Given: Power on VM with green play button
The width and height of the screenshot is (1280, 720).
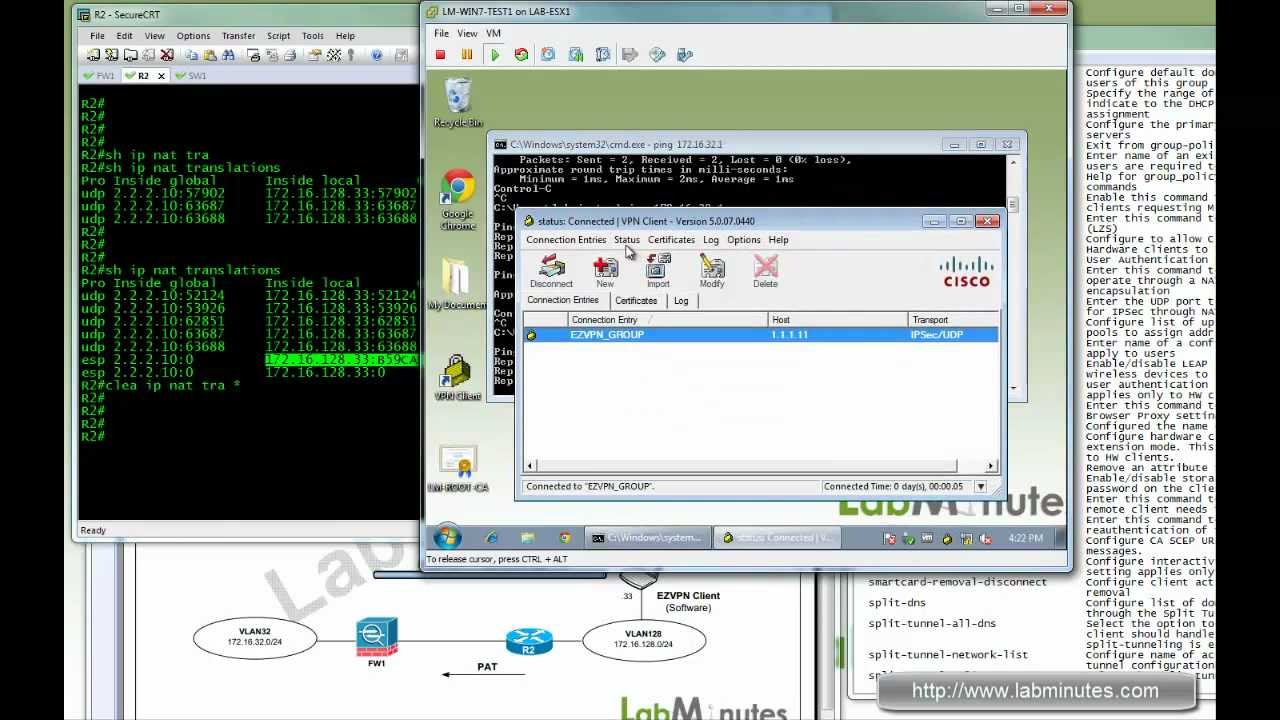Looking at the screenshot, I should 494,55.
